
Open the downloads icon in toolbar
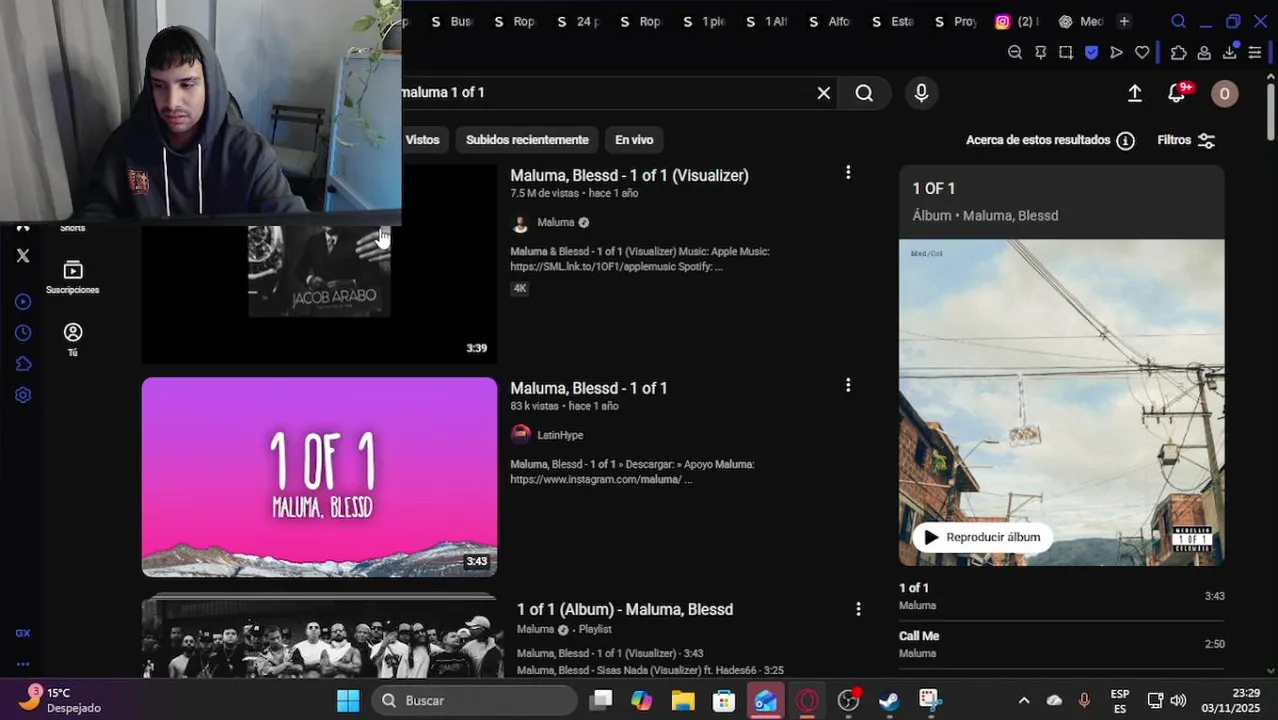[x=1230, y=52]
